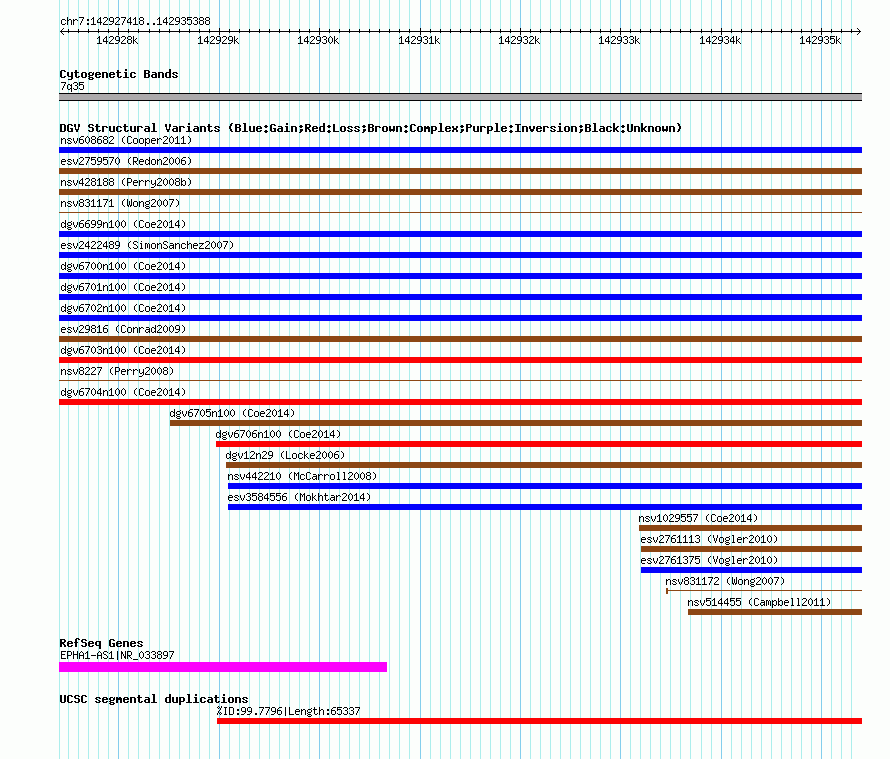The width and height of the screenshot is (890, 759).
Task: Select the red bar under dgv6703n100
Action: click(x=460, y=360)
